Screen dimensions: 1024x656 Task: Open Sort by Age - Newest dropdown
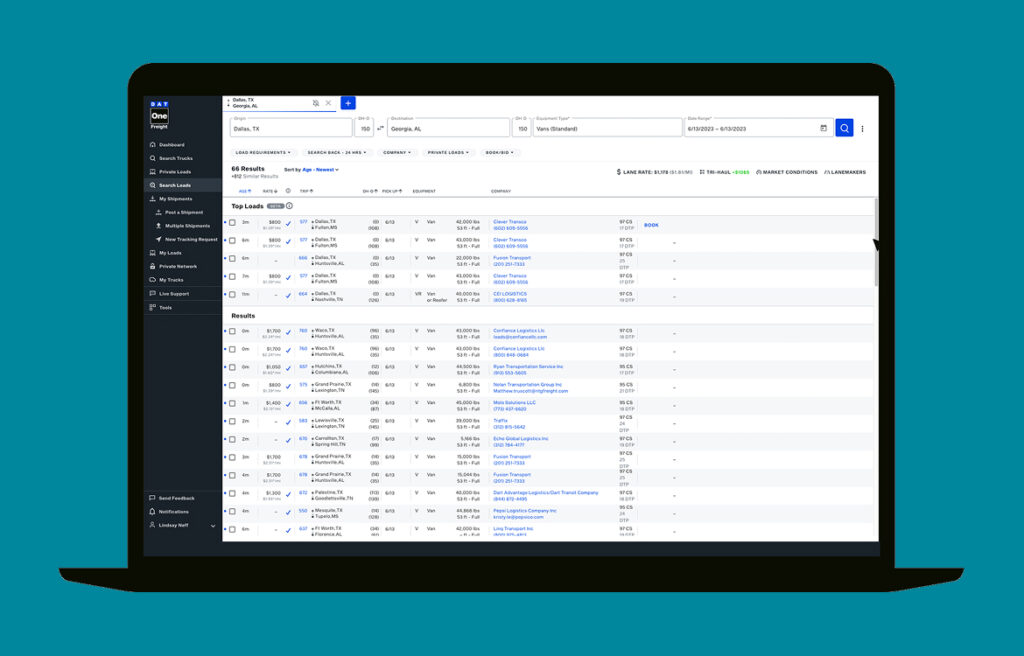pos(320,170)
